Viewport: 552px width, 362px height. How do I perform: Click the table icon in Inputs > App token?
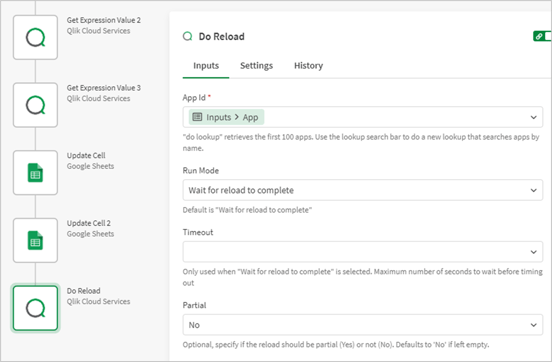(x=197, y=117)
